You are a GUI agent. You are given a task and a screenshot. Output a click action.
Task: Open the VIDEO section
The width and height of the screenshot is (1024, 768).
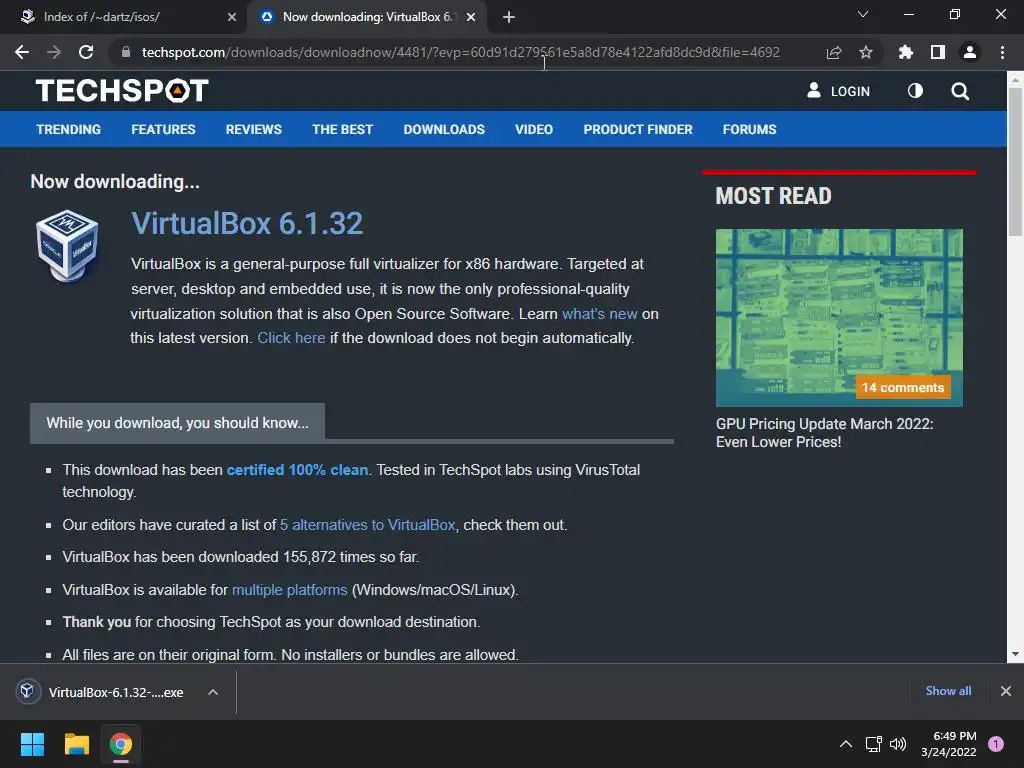pyautogui.click(x=534, y=129)
